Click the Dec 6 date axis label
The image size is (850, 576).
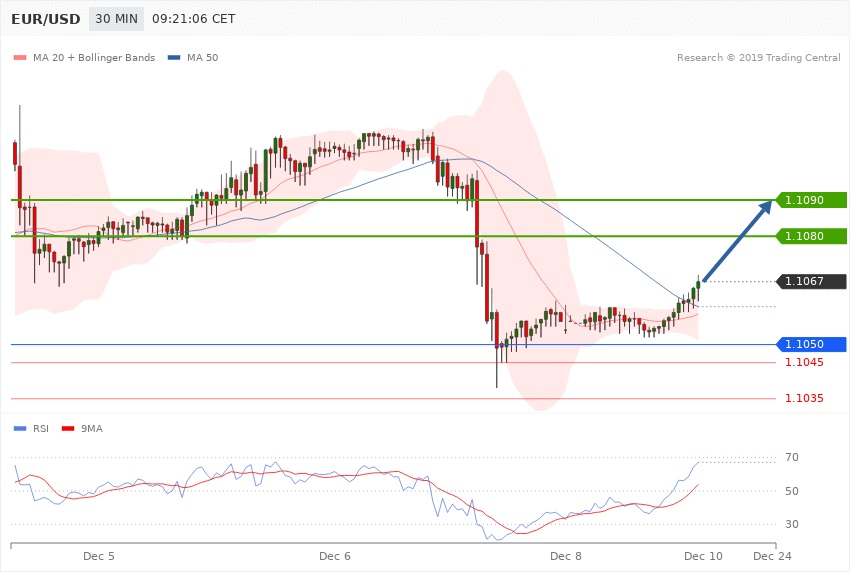(335, 555)
